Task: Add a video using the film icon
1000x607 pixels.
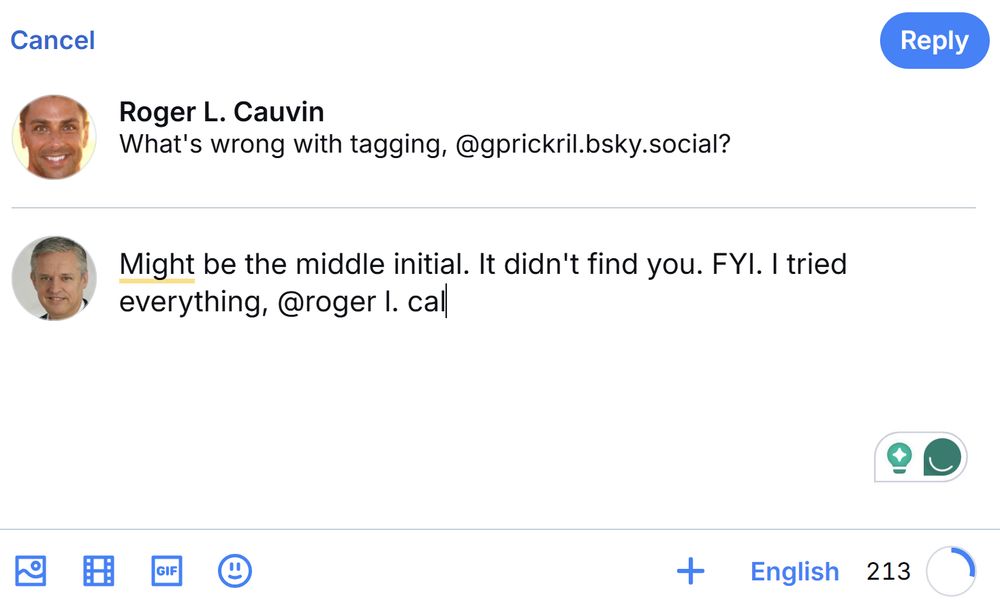Action: (x=99, y=571)
